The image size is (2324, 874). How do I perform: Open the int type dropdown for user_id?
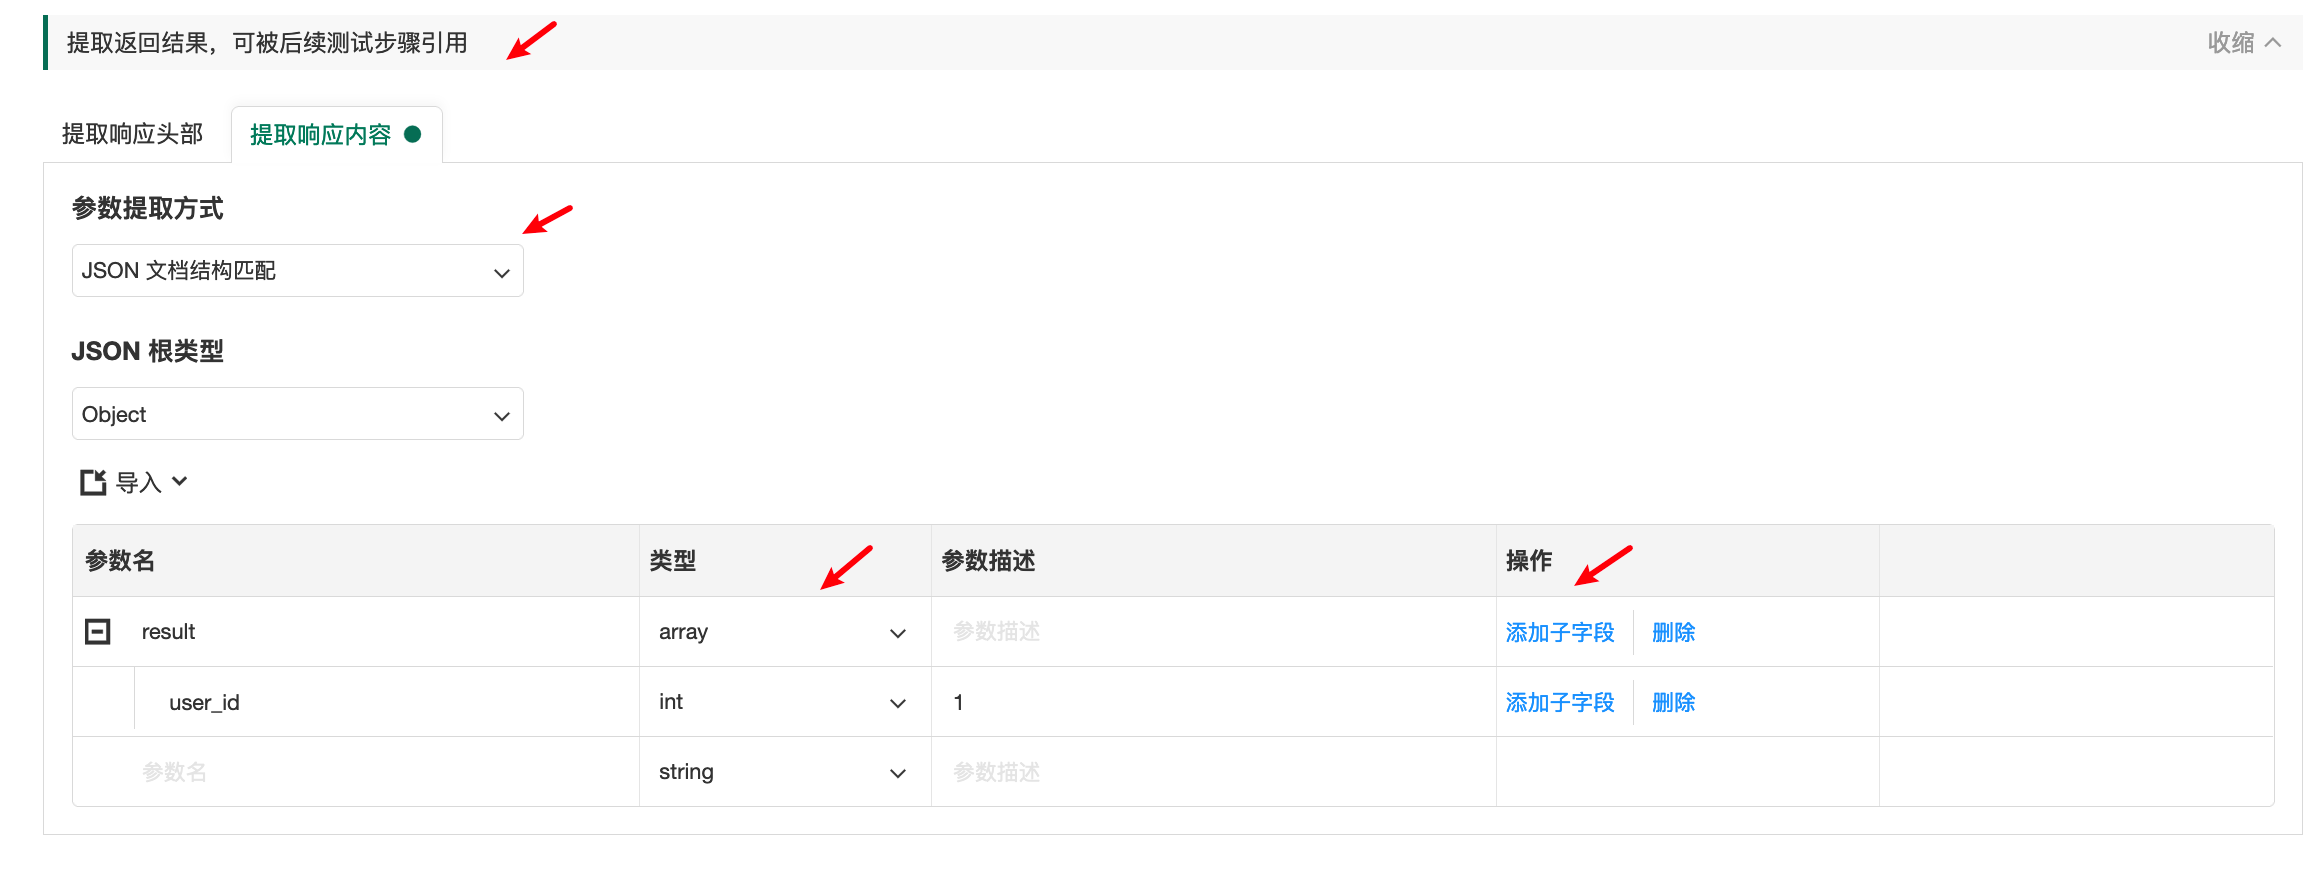coord(782,702)
